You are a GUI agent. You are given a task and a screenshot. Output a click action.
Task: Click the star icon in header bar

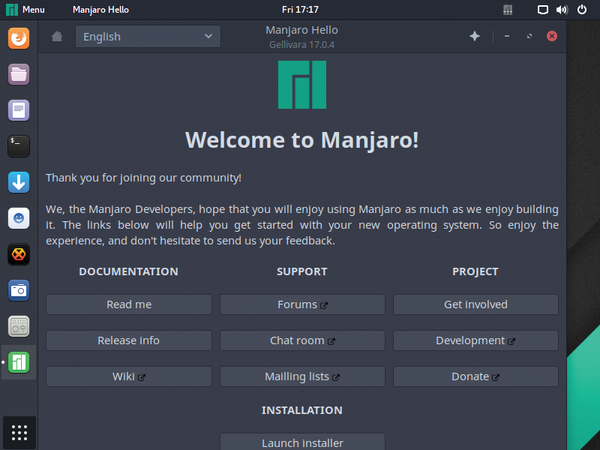point(474,36)
